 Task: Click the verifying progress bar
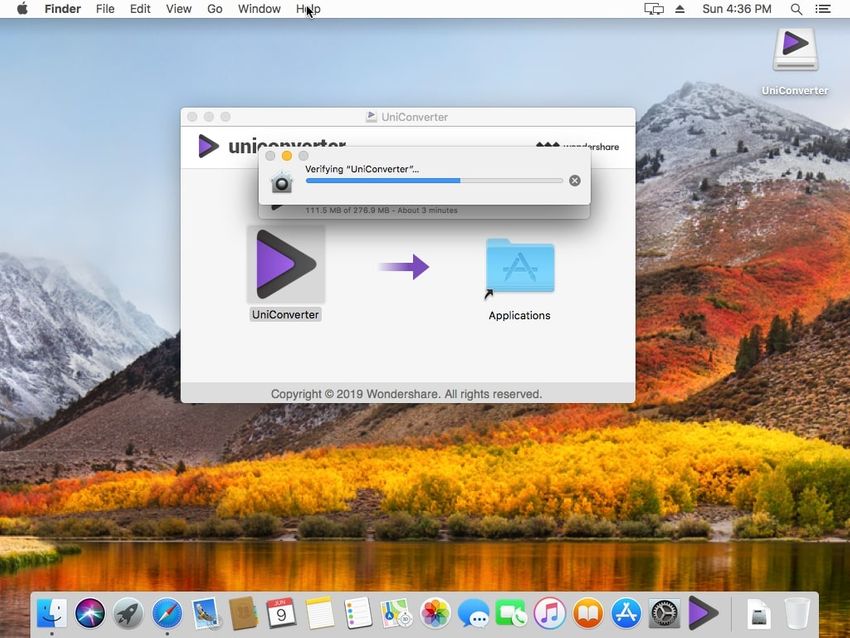434,181
